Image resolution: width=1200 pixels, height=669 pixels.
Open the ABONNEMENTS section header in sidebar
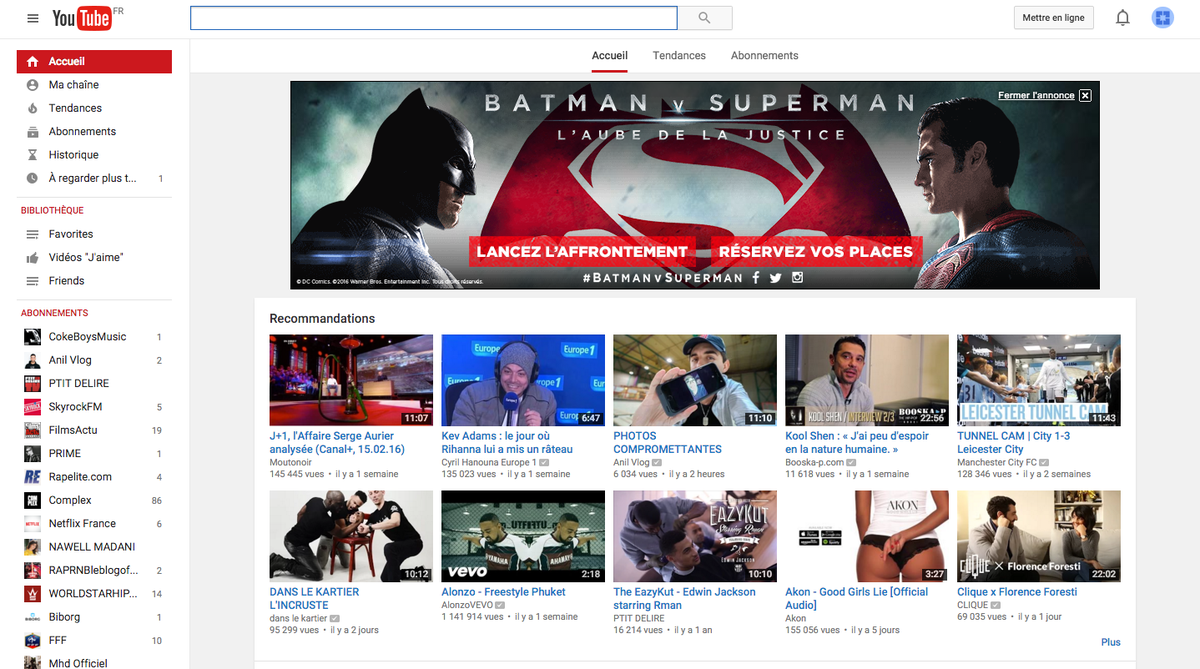(55, 313)
